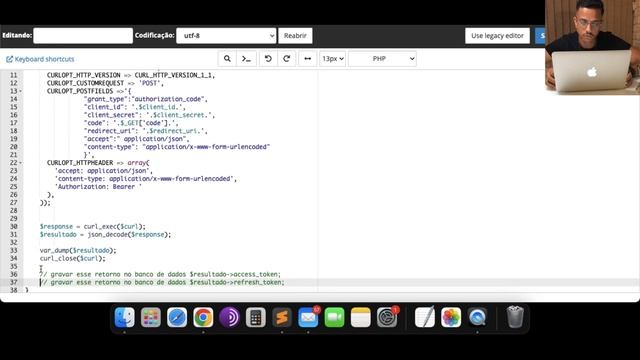The height and width of the screenshot is (360, 640).
Task: Open Photos from the dock
Action: point(451,317)
